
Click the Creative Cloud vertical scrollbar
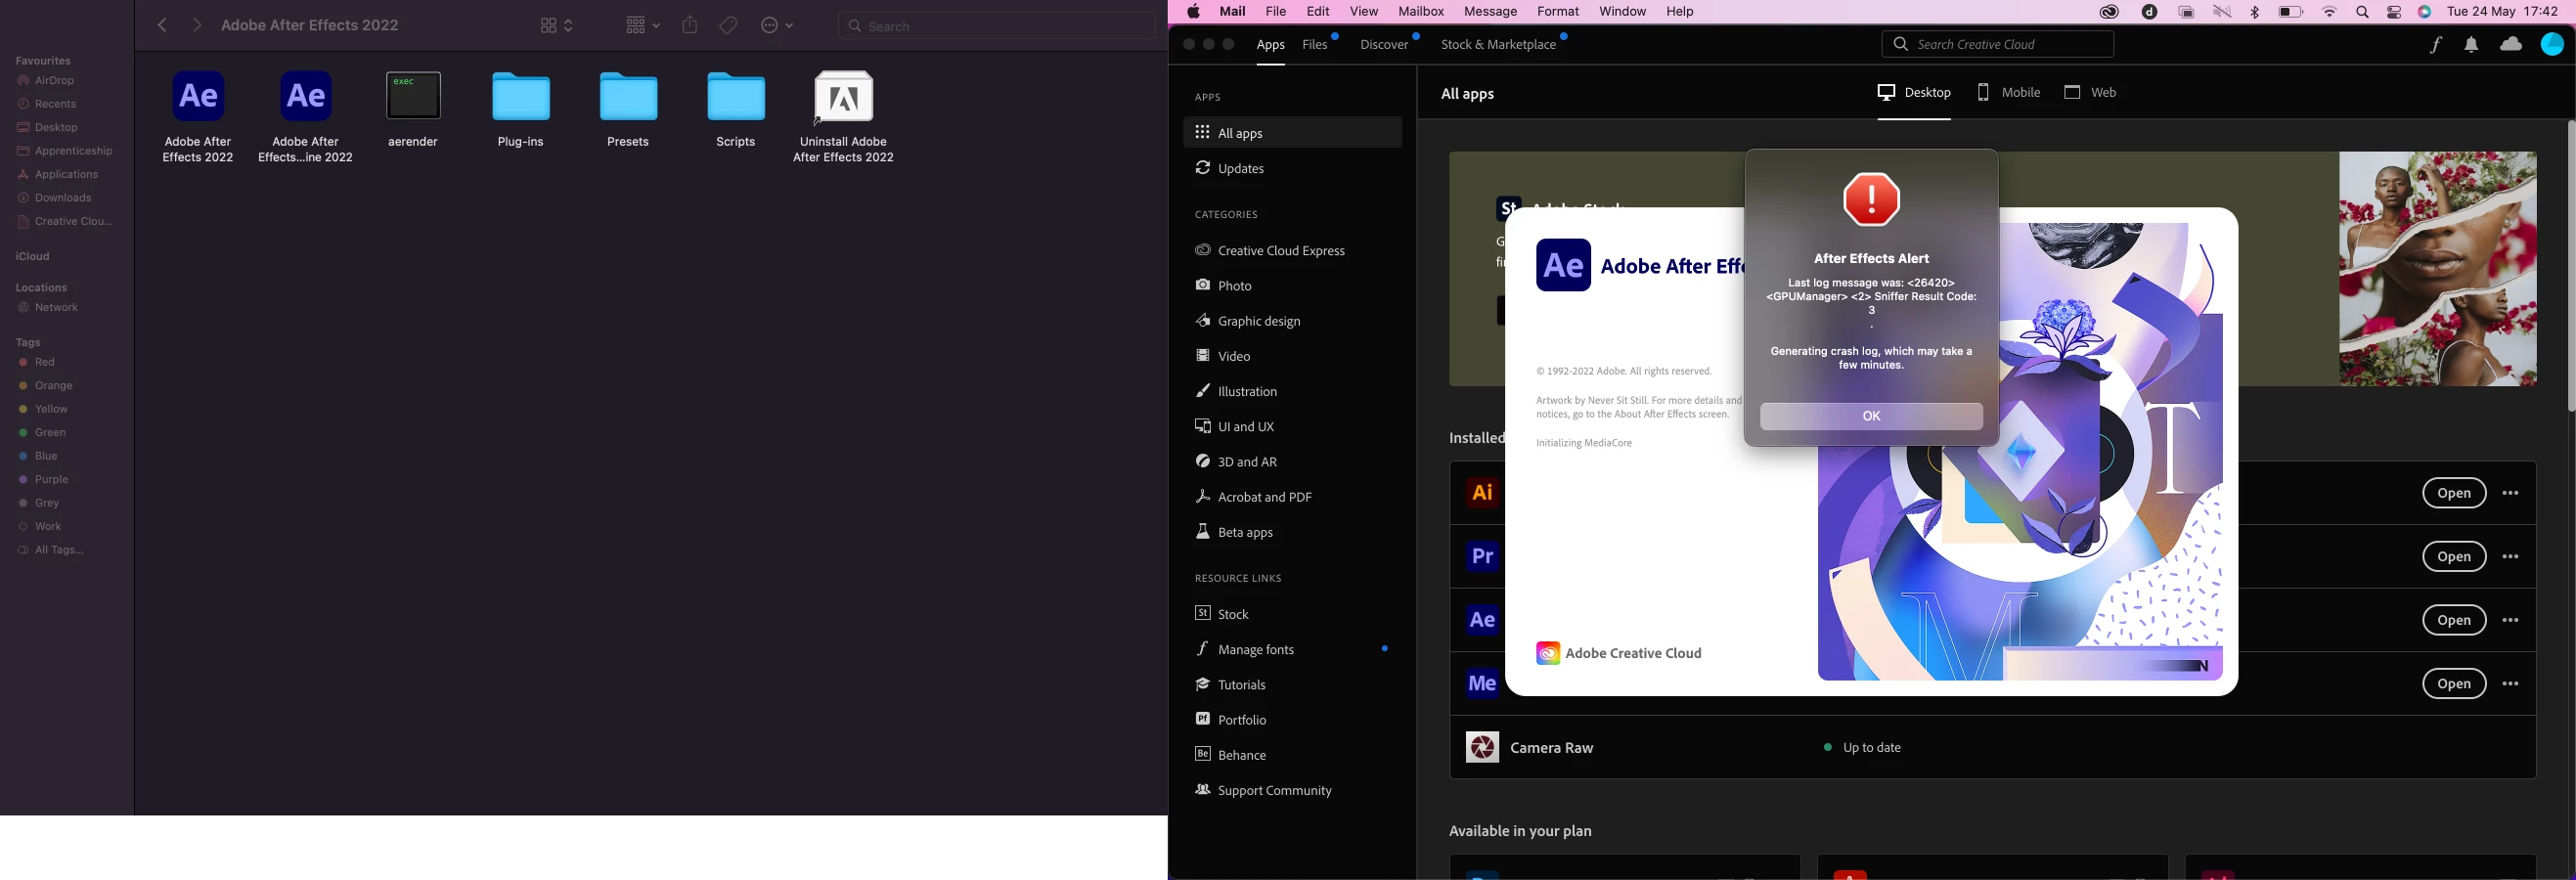click(2569, 267)
